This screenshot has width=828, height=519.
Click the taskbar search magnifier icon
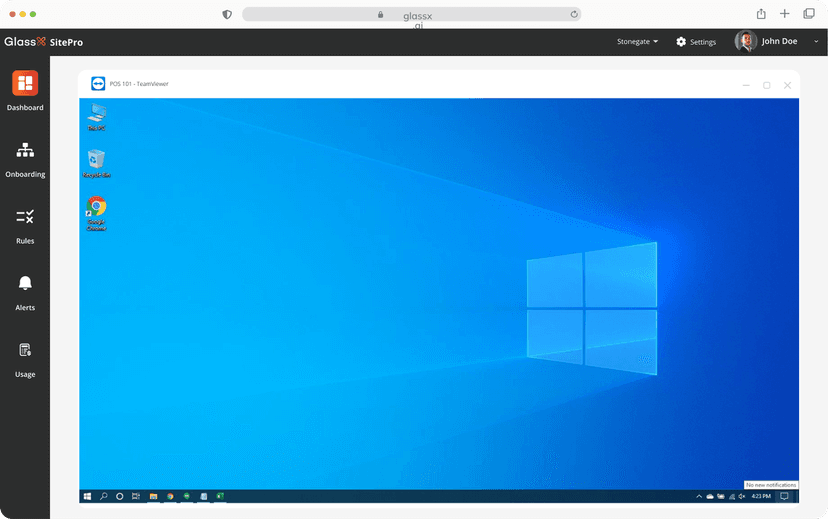point(104,496)
